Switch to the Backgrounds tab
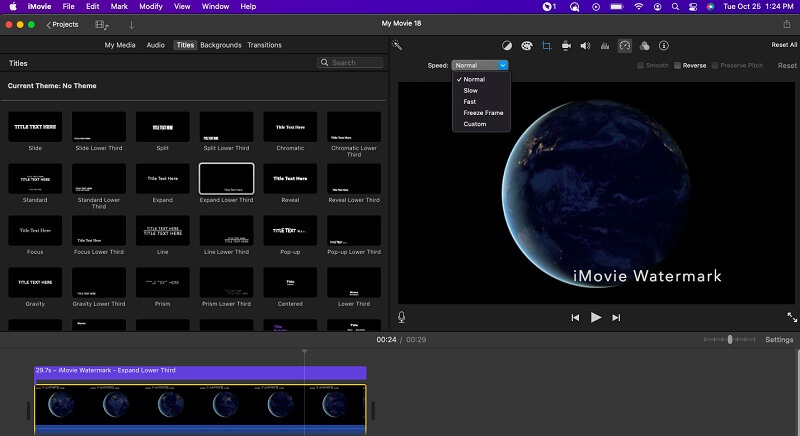This screenshot has height=436, width=800. [x=221, y=45]
